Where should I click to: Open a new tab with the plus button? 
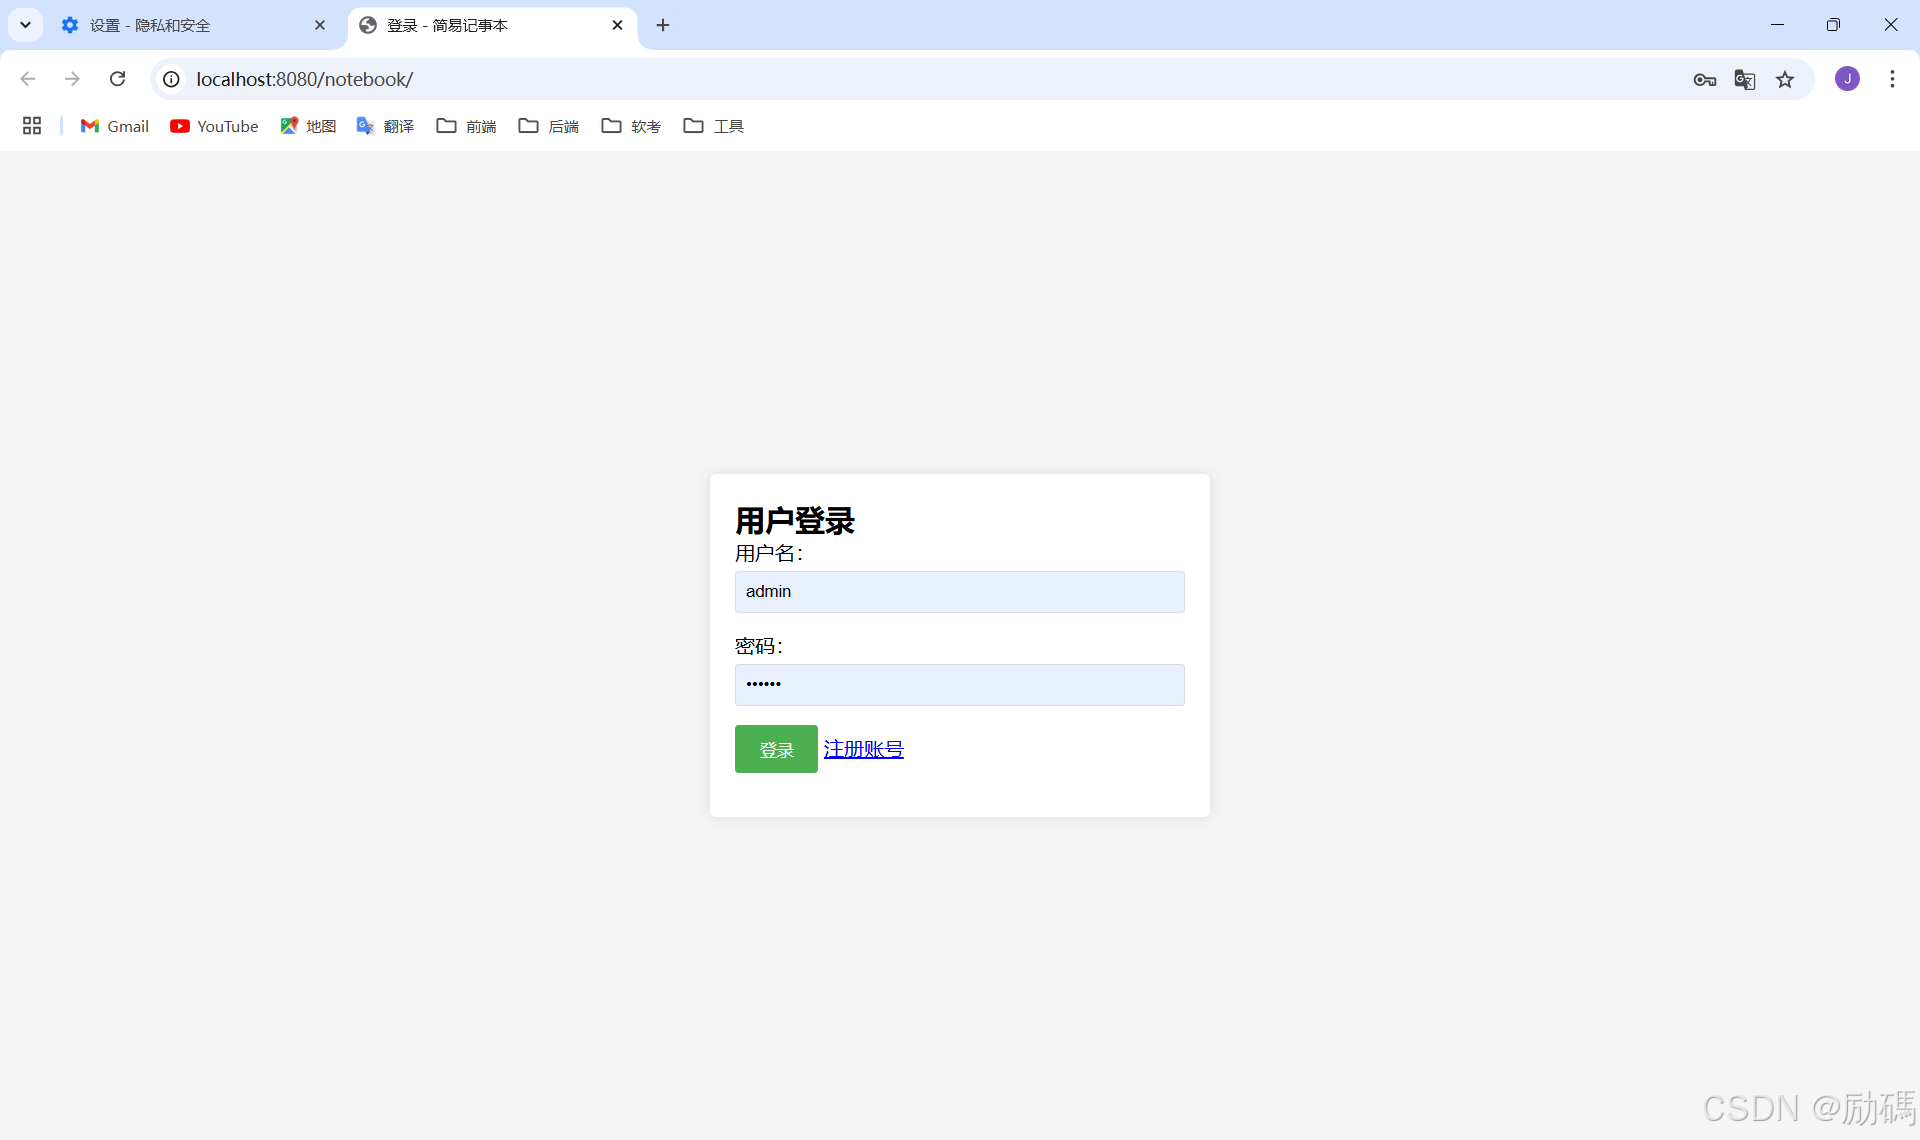[x=662, y=25]
